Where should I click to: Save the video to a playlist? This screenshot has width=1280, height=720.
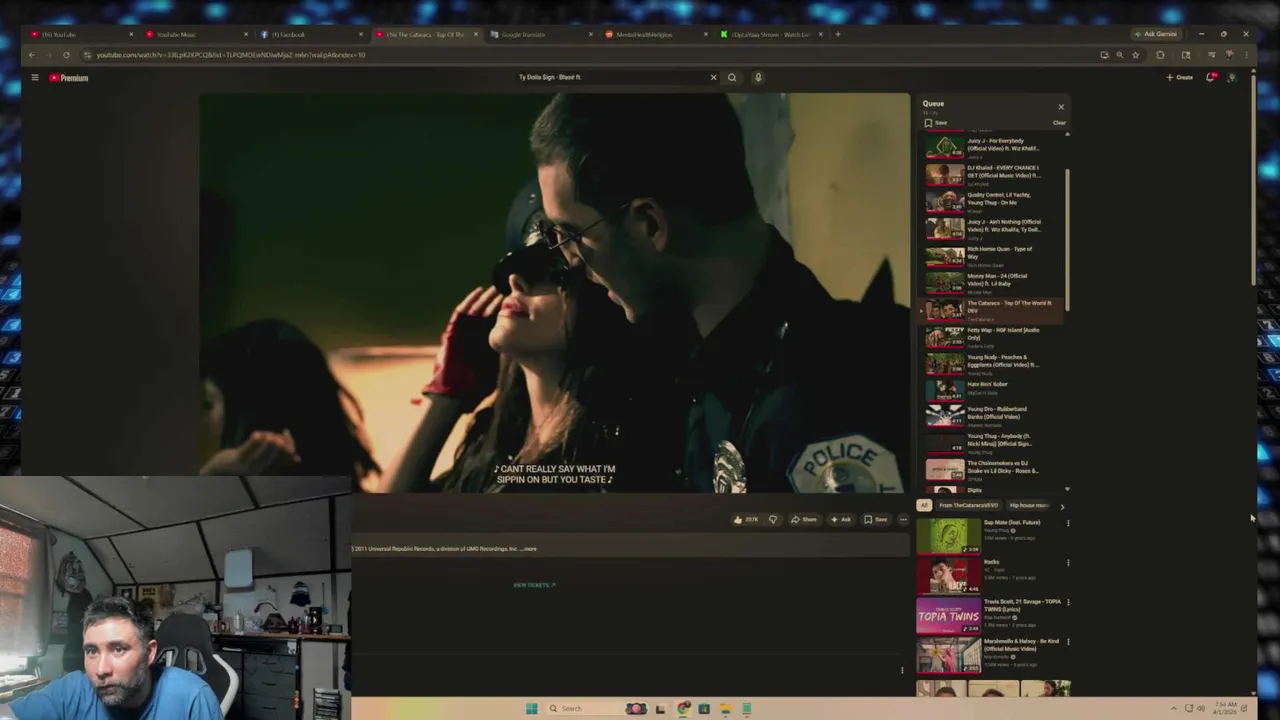pos(875,520)
